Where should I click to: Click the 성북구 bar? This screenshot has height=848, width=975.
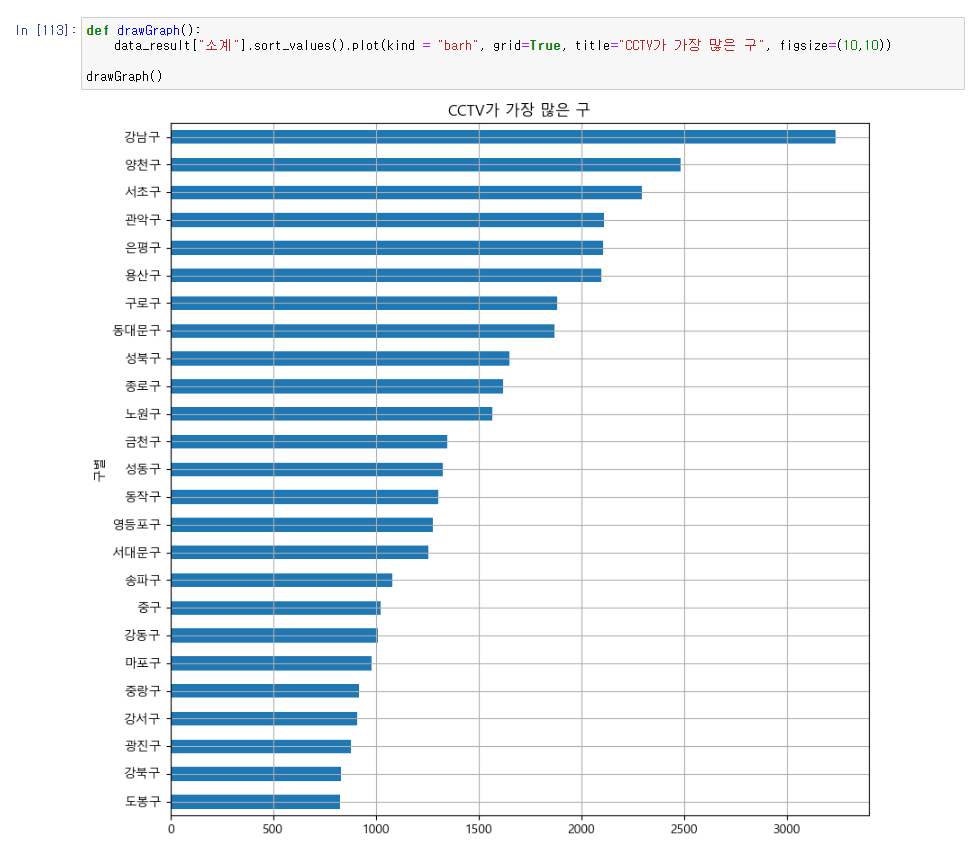click(340, 358)
